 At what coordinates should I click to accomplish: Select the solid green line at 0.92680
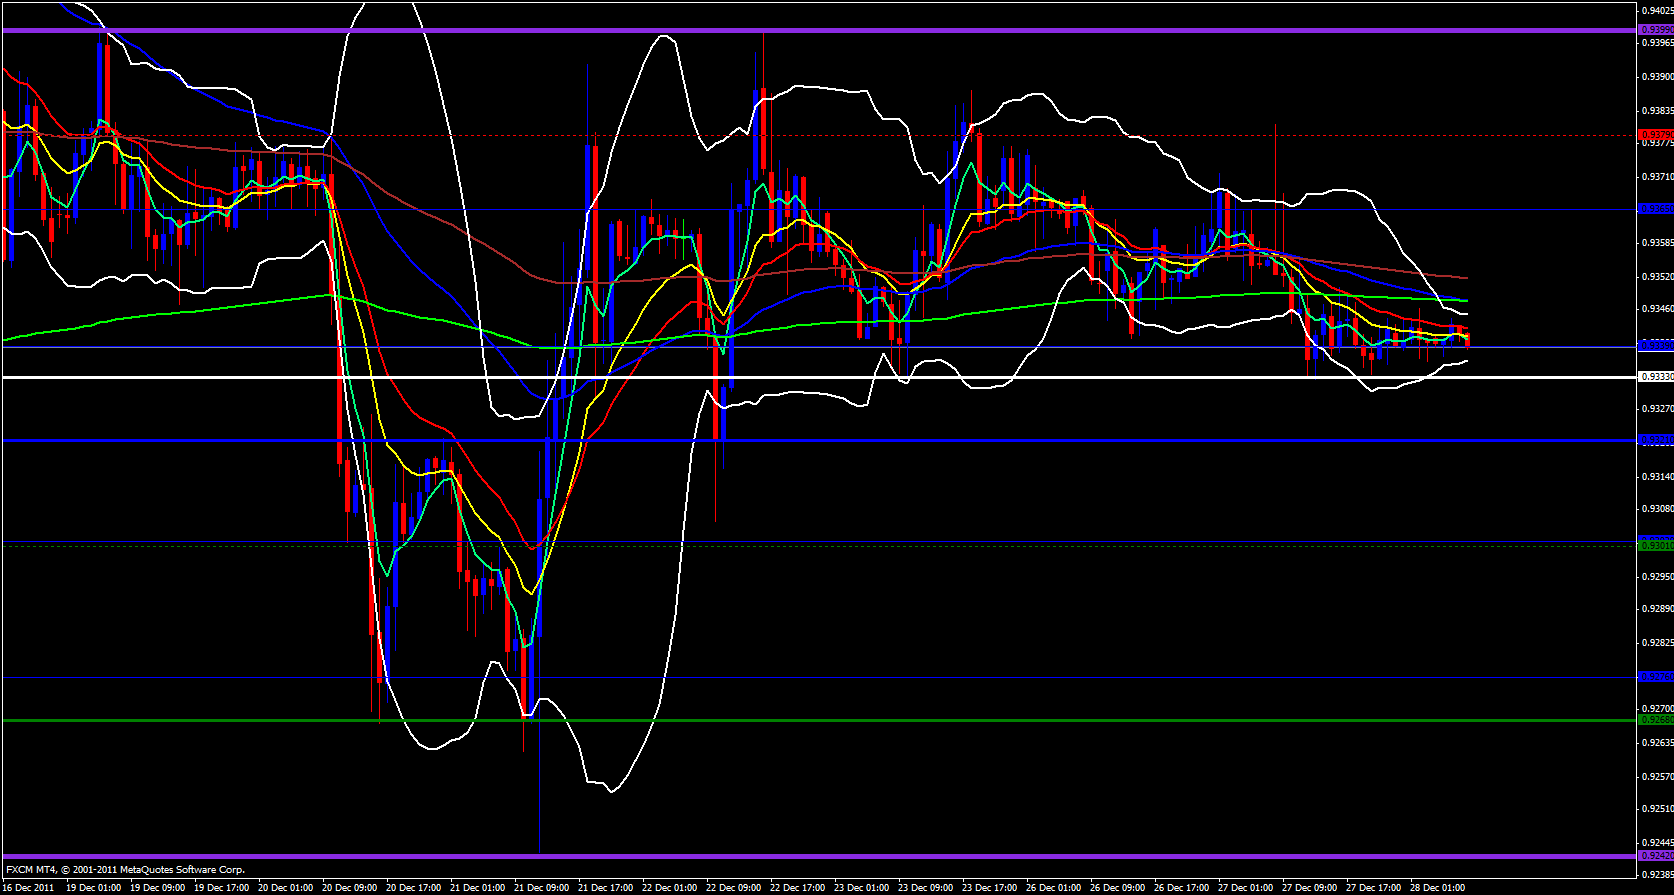point(818,720)
